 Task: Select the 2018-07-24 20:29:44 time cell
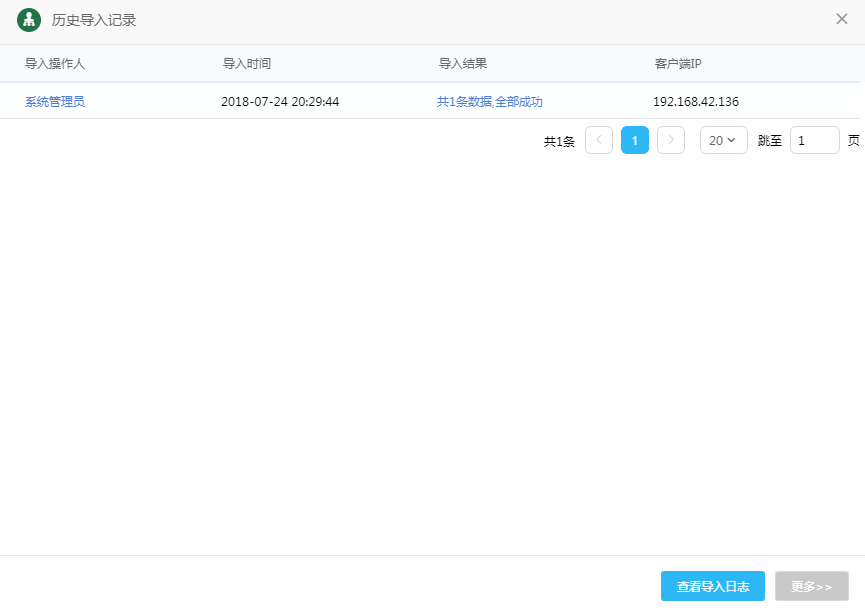point(280,102)
